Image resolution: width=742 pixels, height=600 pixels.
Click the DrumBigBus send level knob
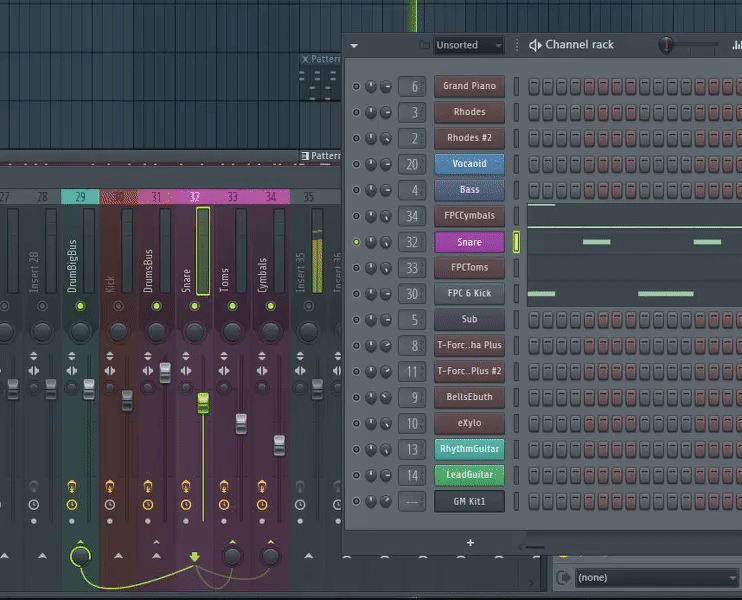coord(80,556)
